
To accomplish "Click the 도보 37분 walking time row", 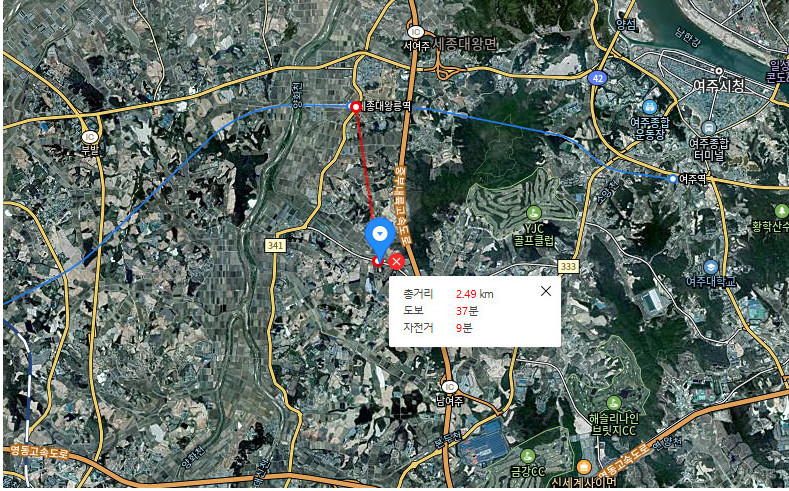I will pyautogui.click(x=441, y=311).
